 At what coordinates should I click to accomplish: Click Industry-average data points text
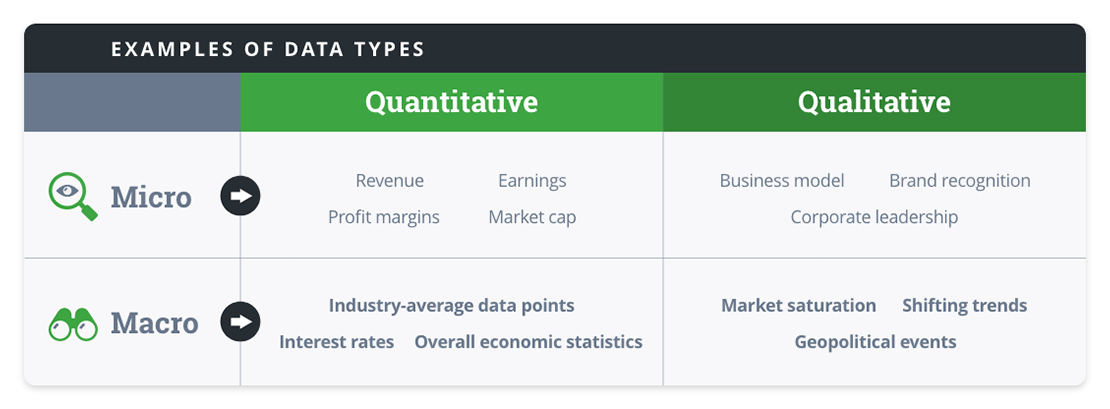[452, 306]
